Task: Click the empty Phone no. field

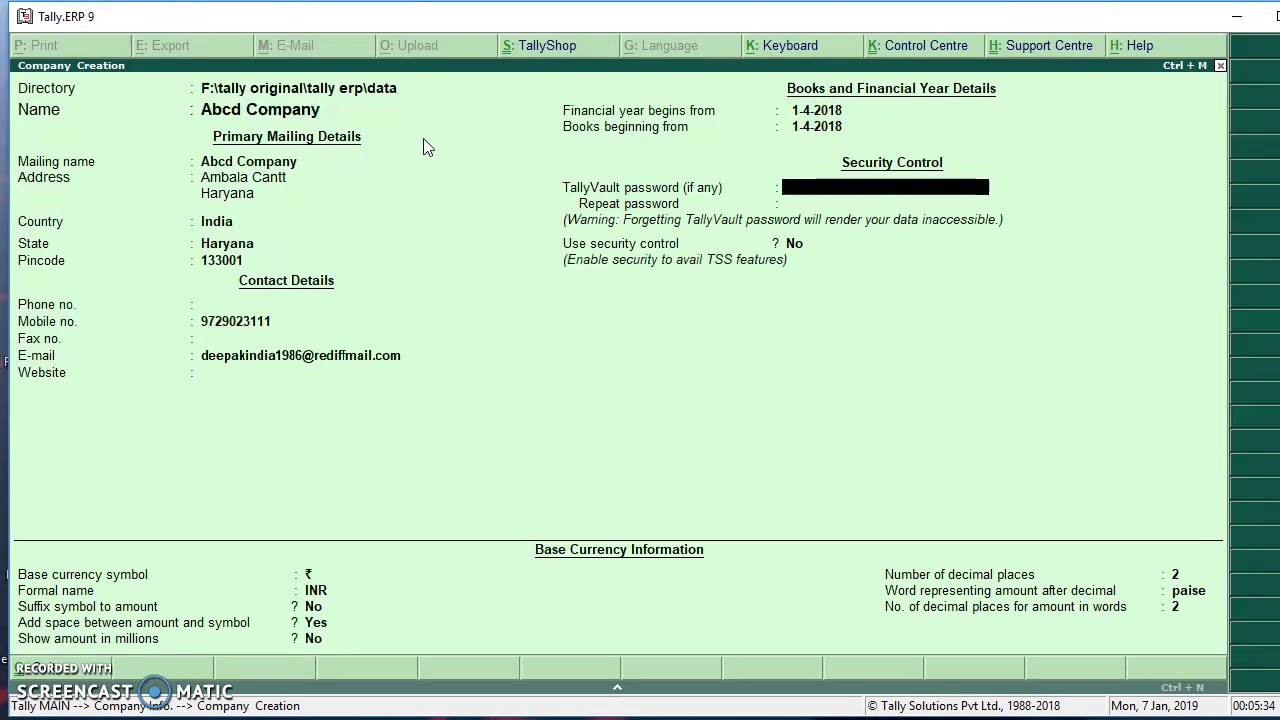Action: 300,305
